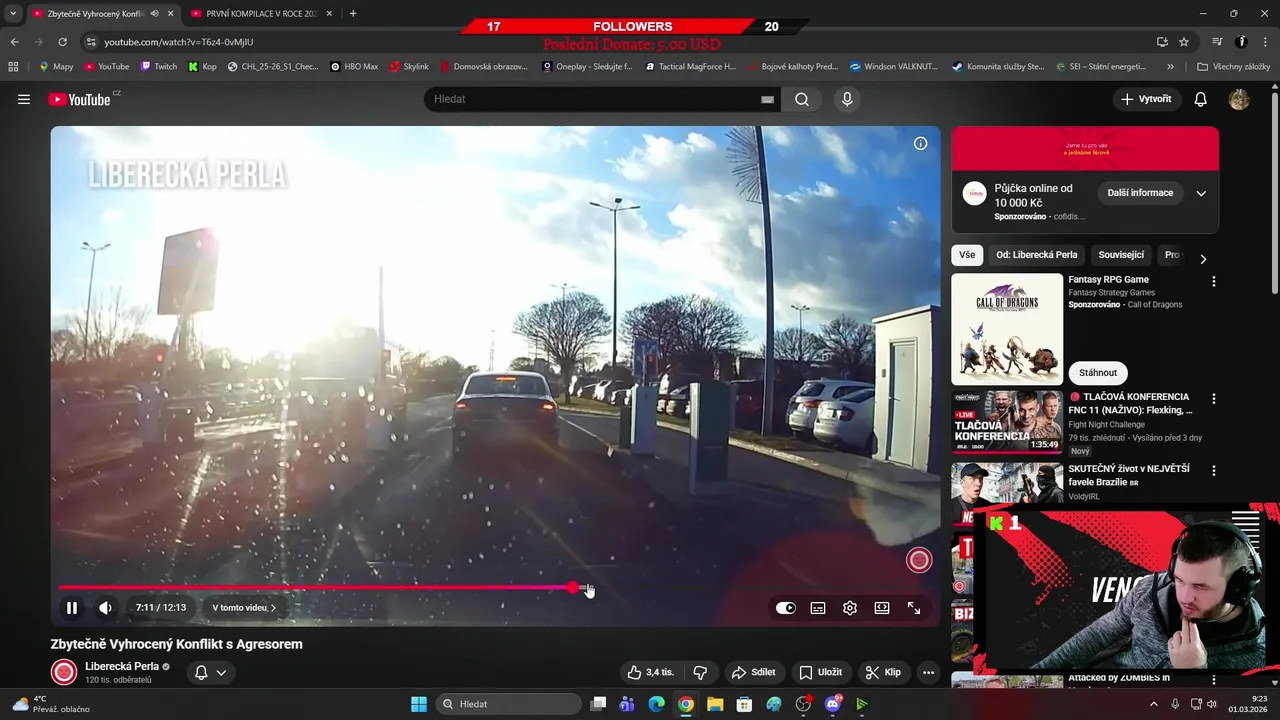Open File Explorer from taskbar

pyautogui.click(x=715, y=704)
